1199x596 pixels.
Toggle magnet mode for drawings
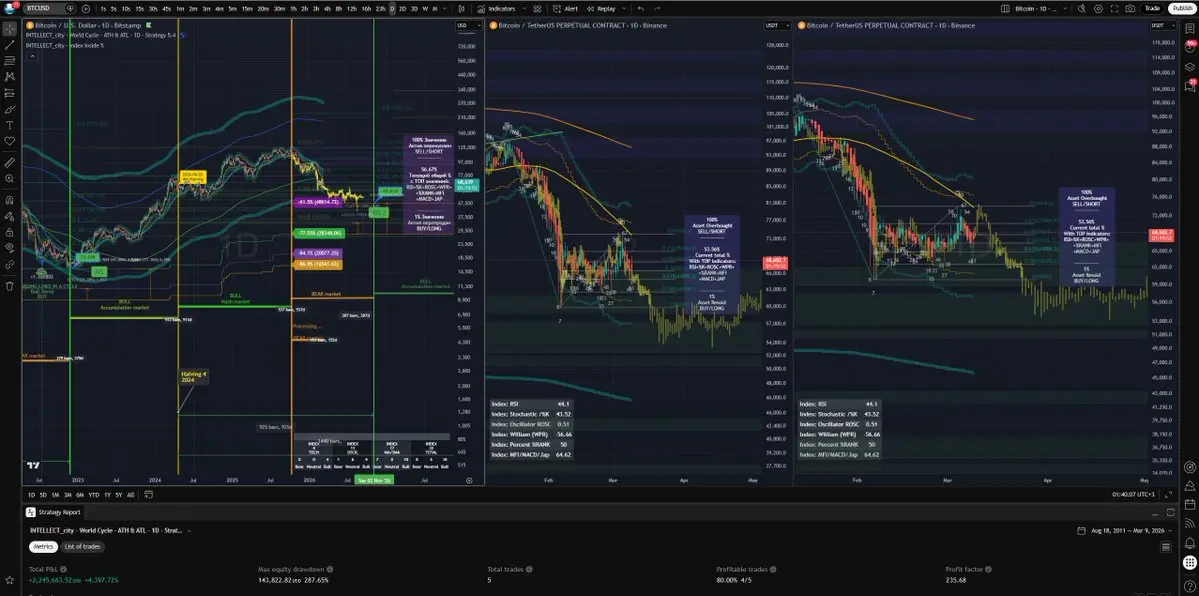(9, 200)
